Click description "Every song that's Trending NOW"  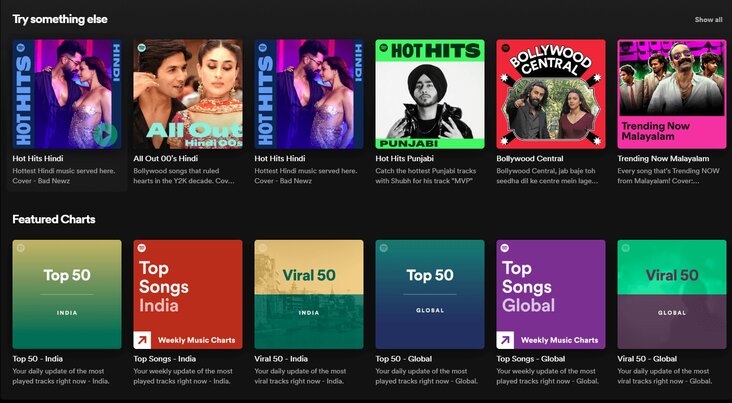coord(669,176)
